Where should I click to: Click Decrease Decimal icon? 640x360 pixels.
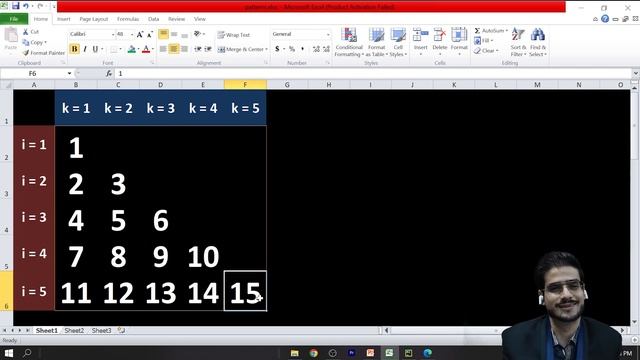(x=326, y=49)
